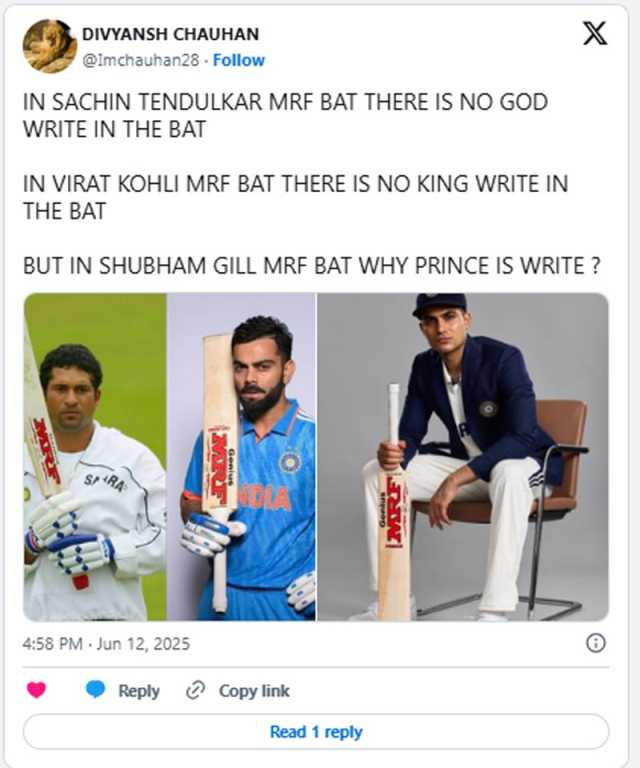Follow the @Imchauhan28 account
Viewport: 640px width, 768px height.
click(x=239, y=60)
